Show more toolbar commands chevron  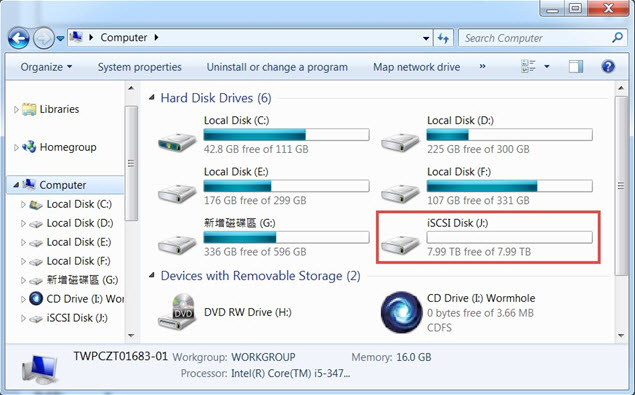point(482,66)
